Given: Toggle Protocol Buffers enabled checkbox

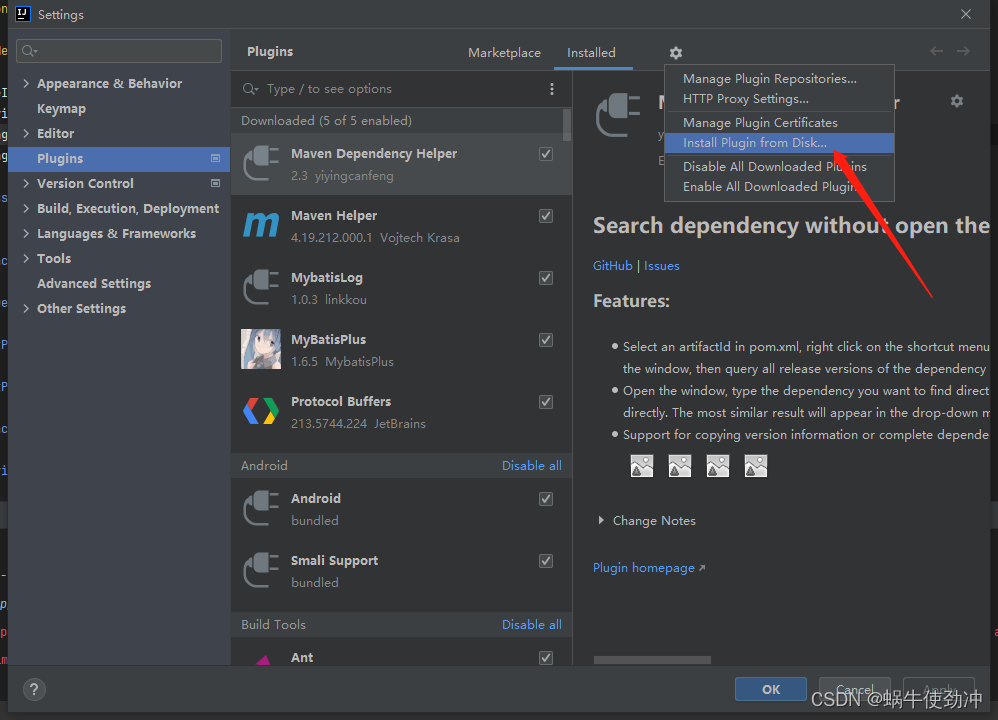Looking at the screenshot, I should coord(546,402).
